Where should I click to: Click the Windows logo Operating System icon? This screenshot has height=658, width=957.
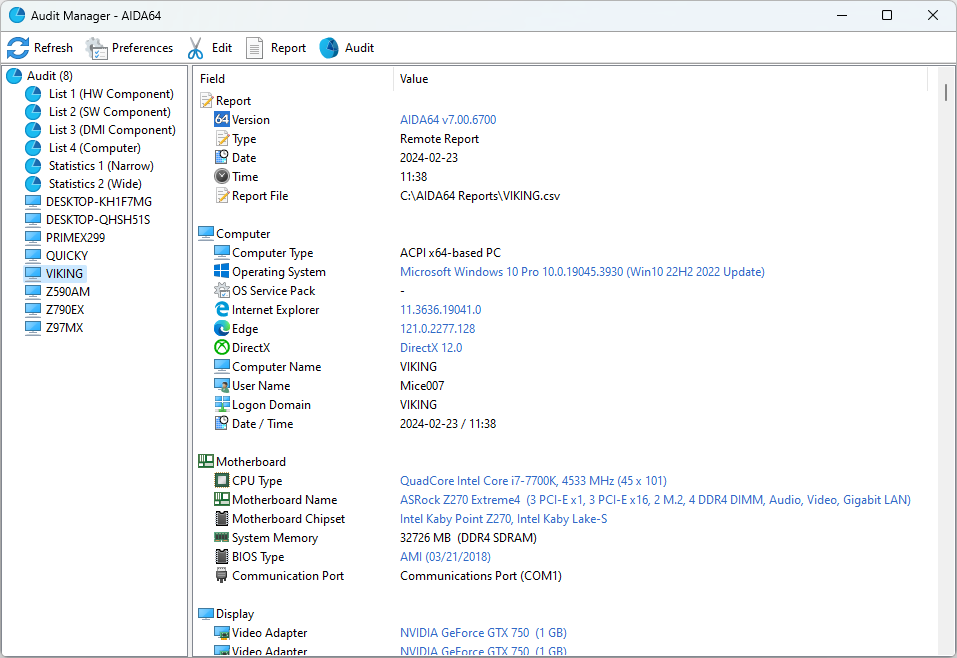point(222,272)
